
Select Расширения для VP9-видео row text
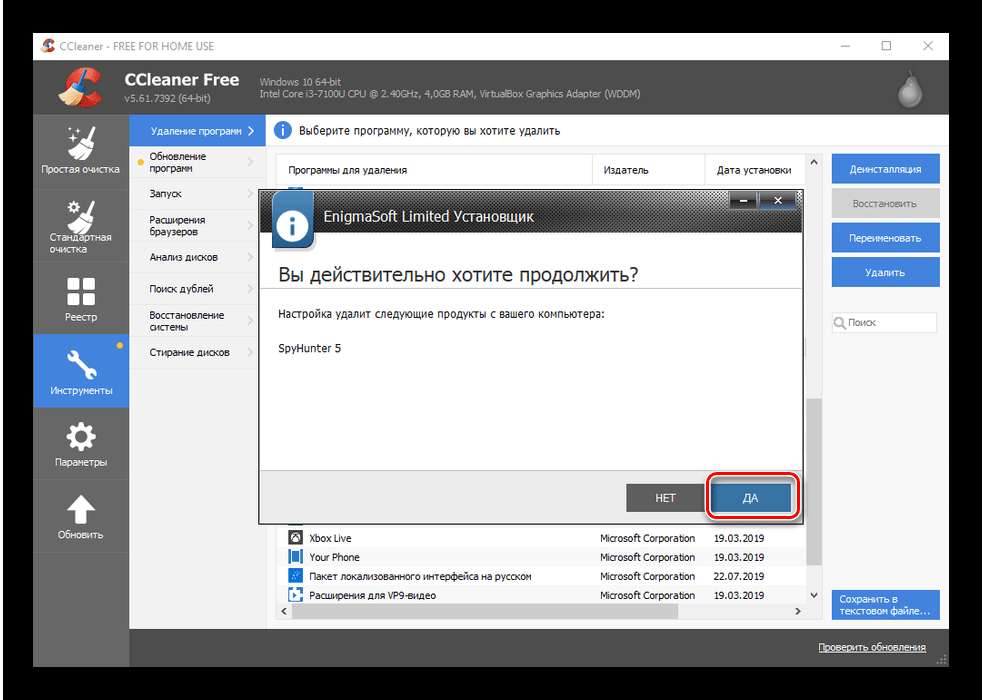point(373,595)
